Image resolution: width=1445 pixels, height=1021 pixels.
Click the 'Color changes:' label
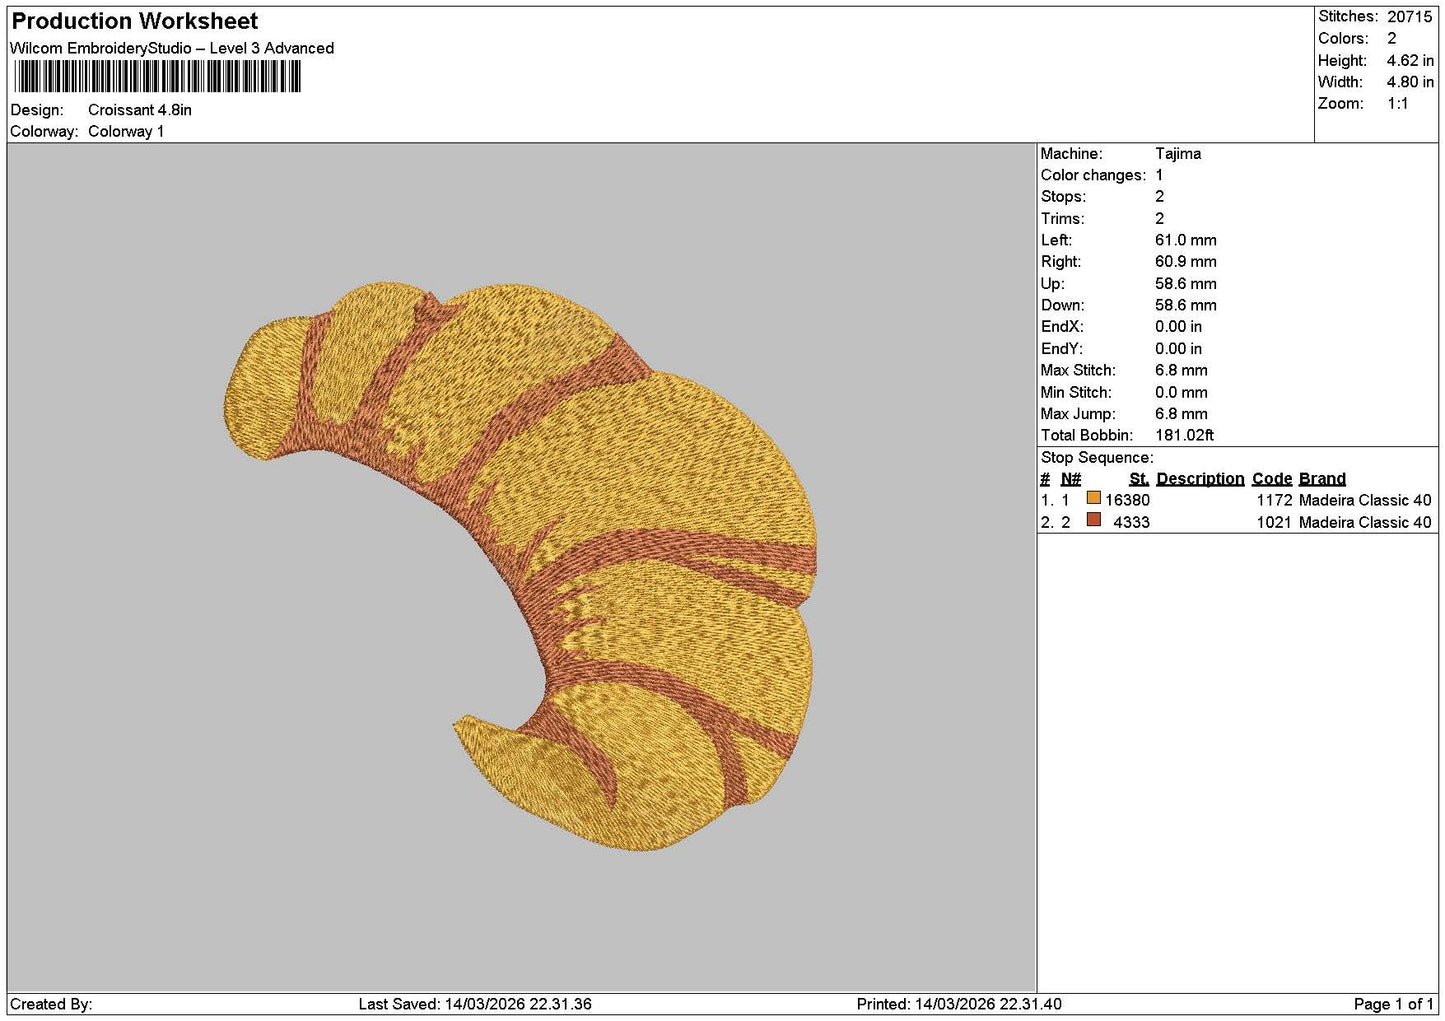(1093, 175)
